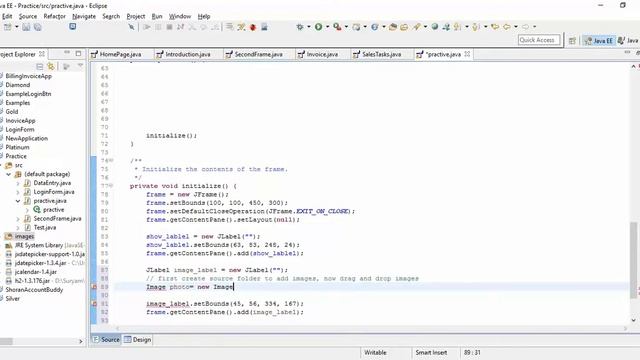
Task: Click the Web Browser globe icon
Action: 435,27
